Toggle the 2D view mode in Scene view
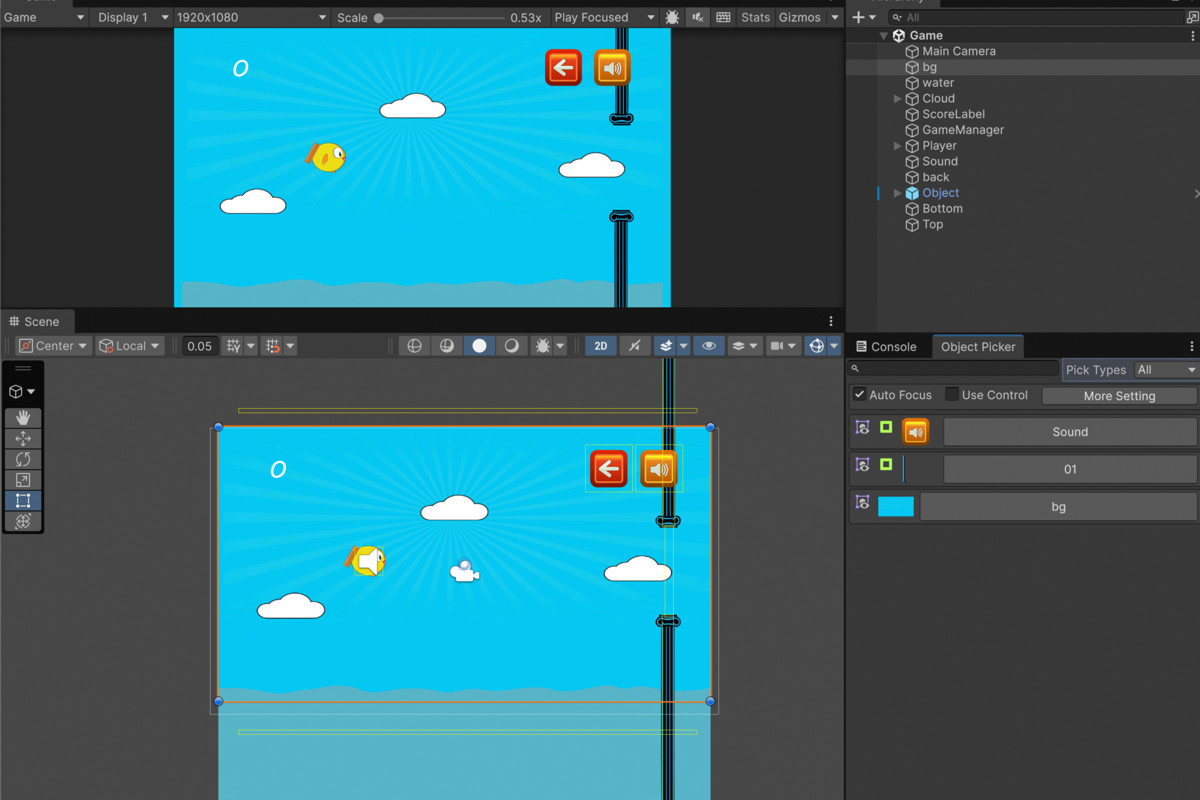Screen dimensions: 1200x800 (x=600, y=345)
